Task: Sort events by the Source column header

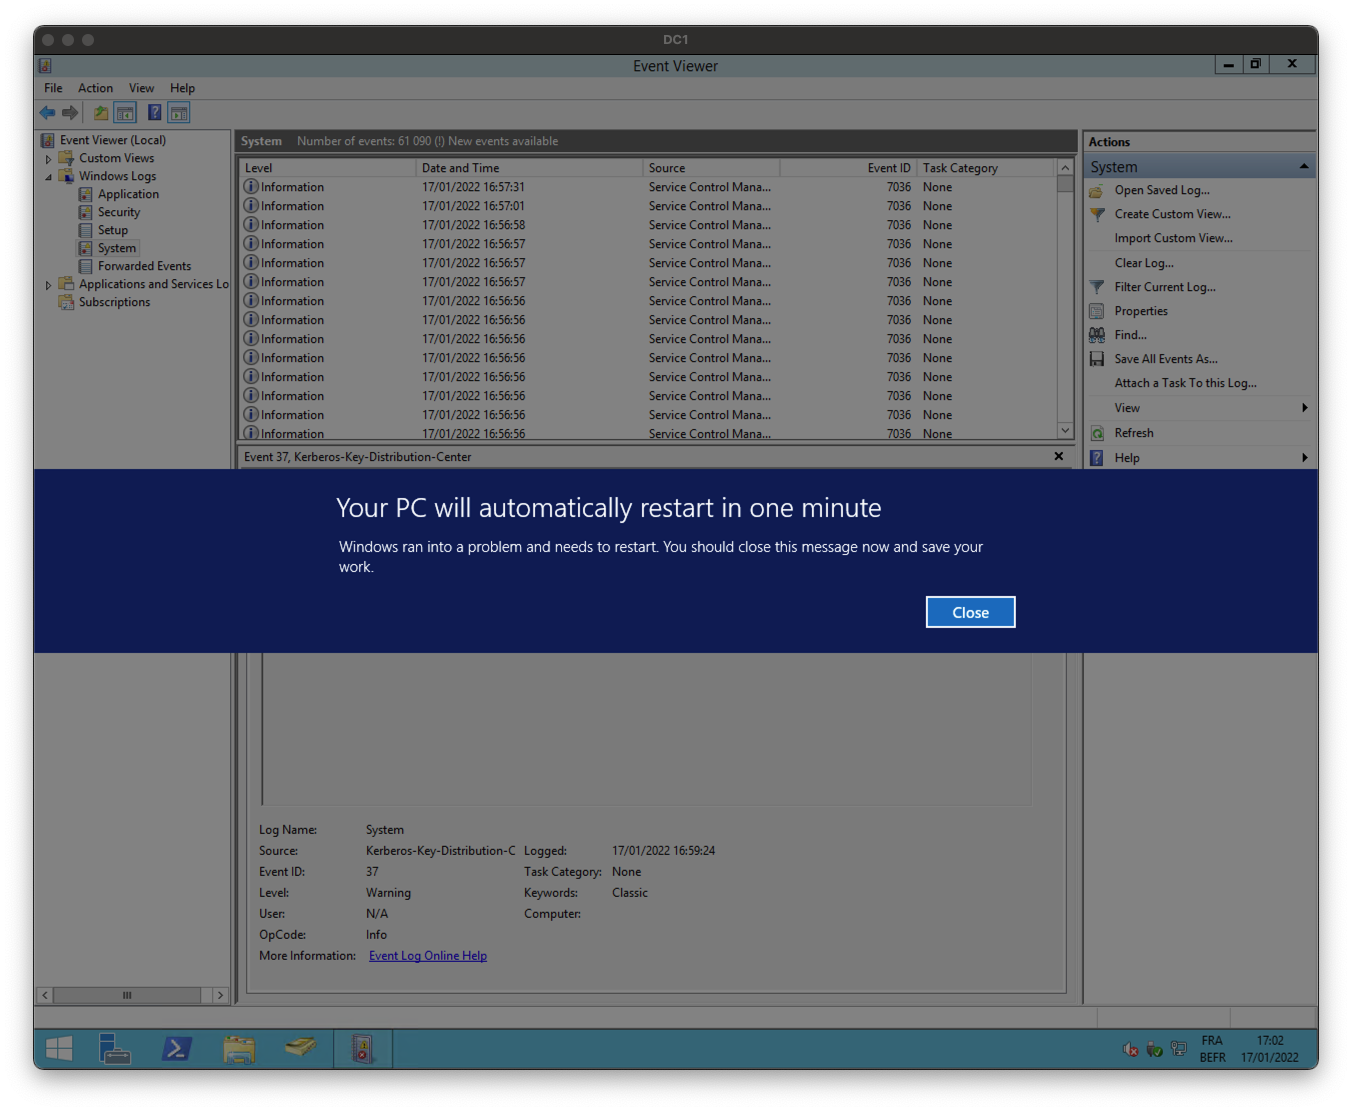Action: click(711, 168)
